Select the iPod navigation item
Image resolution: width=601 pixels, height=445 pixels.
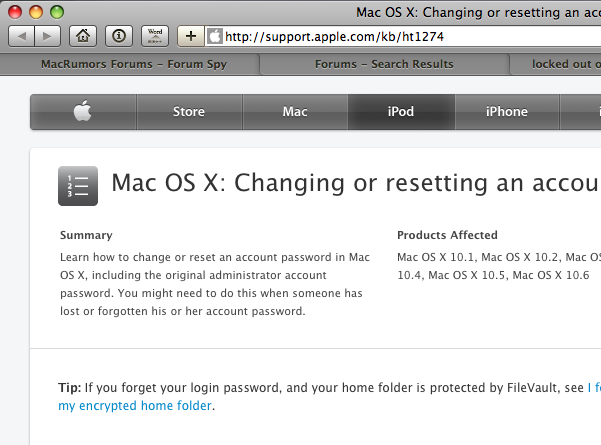click(x=401, y=112)
